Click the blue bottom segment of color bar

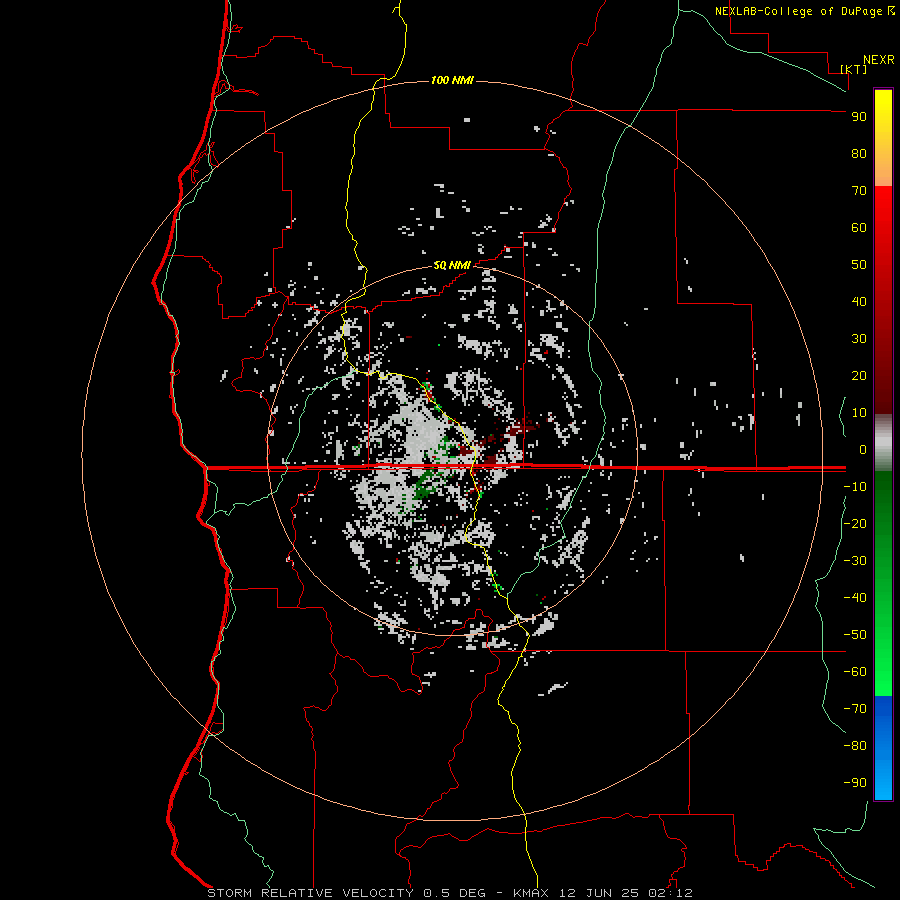[x=883, y=748]
